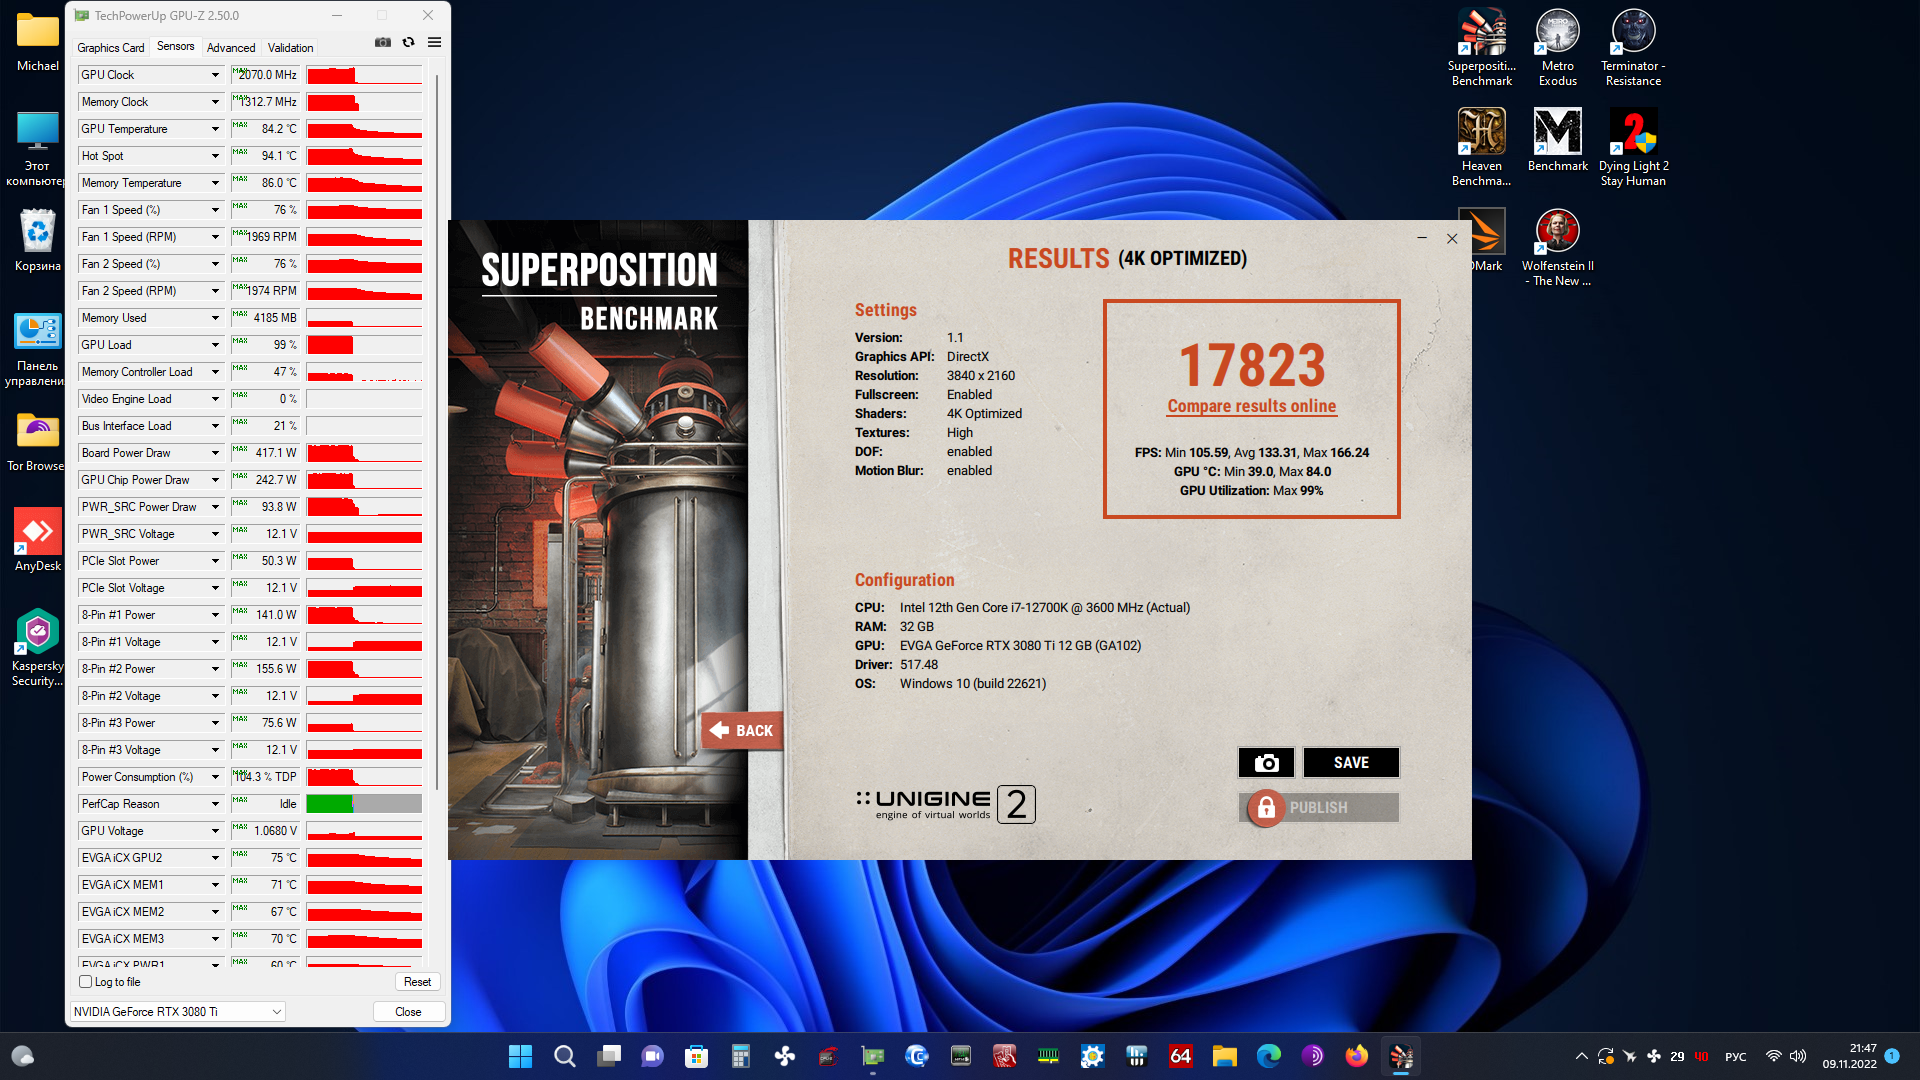Open the Validation tab
This screenshot has width=1920, height=1080.
click(x=290, y=48)
